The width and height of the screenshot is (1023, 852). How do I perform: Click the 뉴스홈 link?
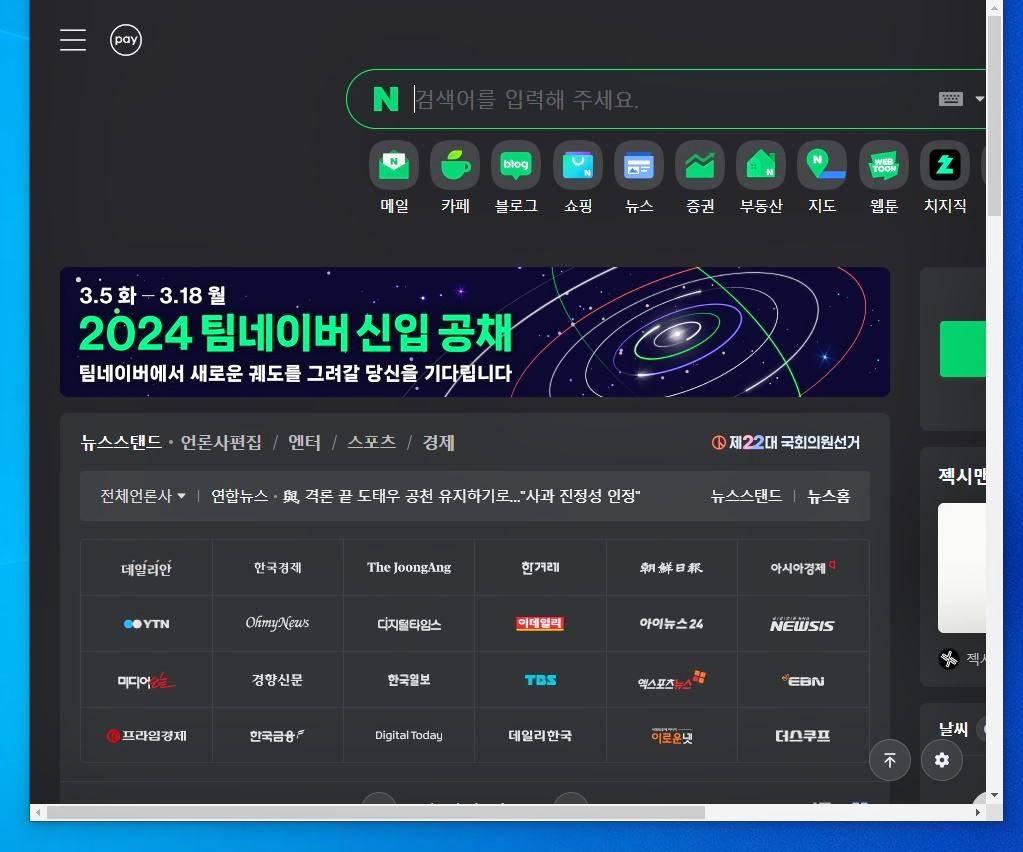pos(829,496)
